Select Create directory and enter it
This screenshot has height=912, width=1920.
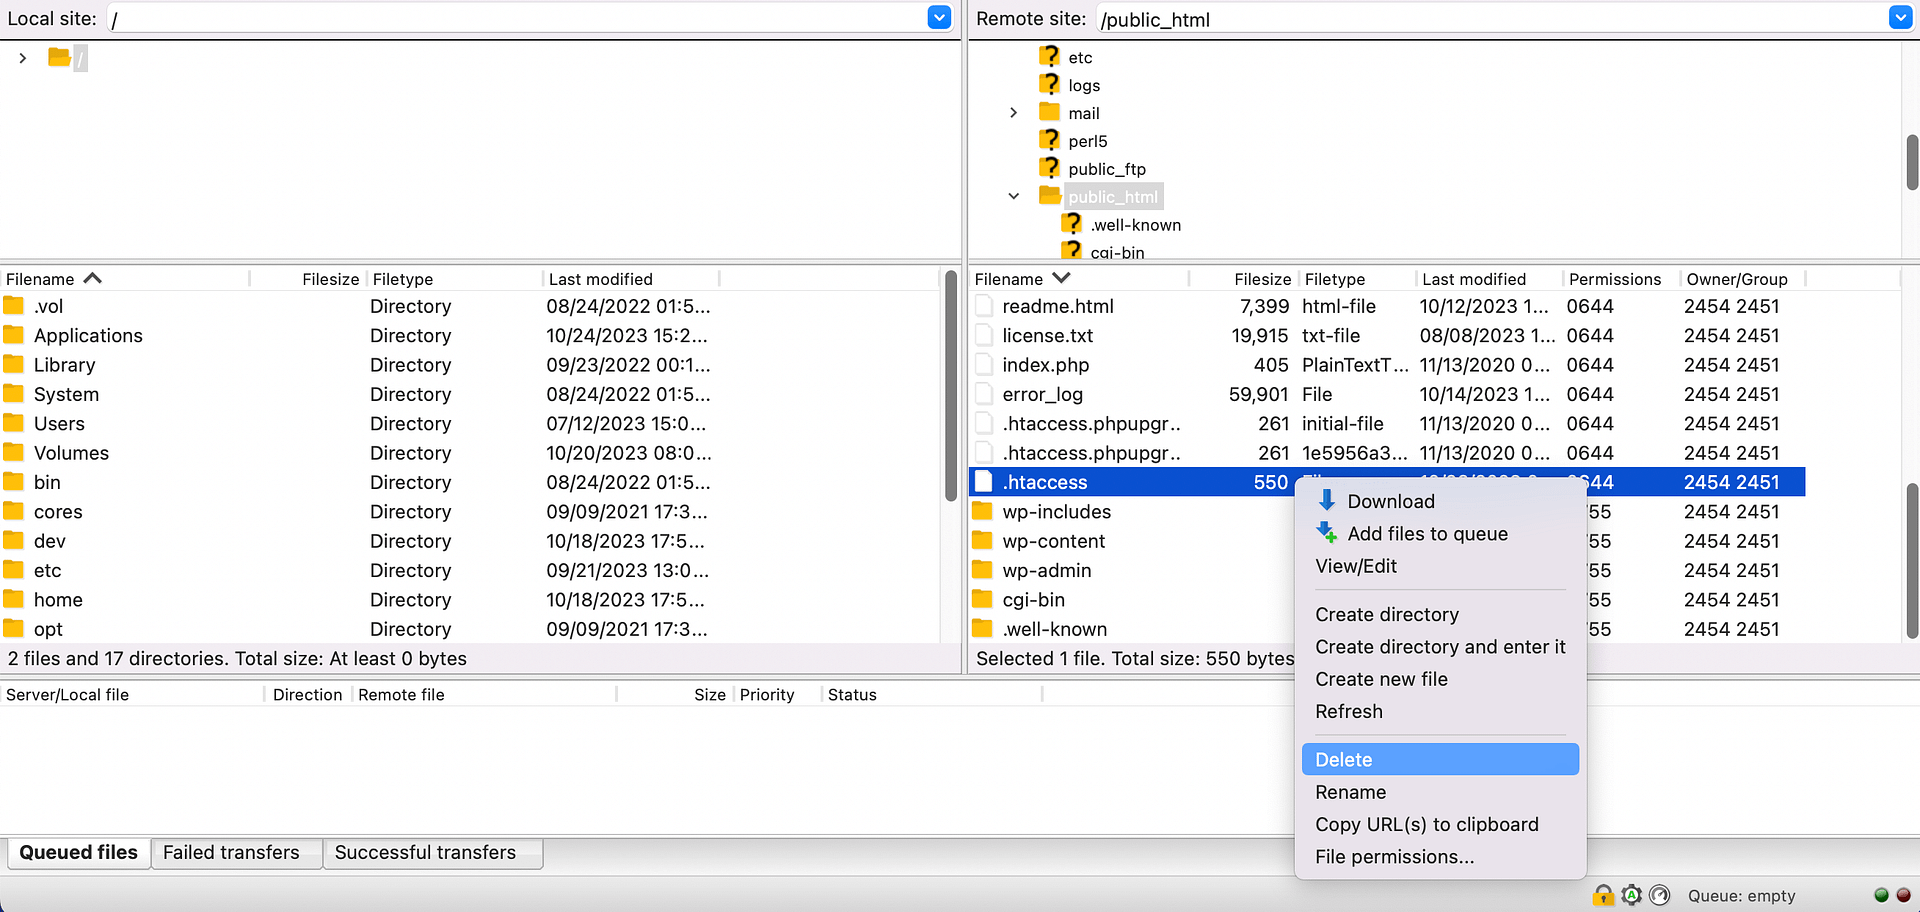[x=1440, y=647]
